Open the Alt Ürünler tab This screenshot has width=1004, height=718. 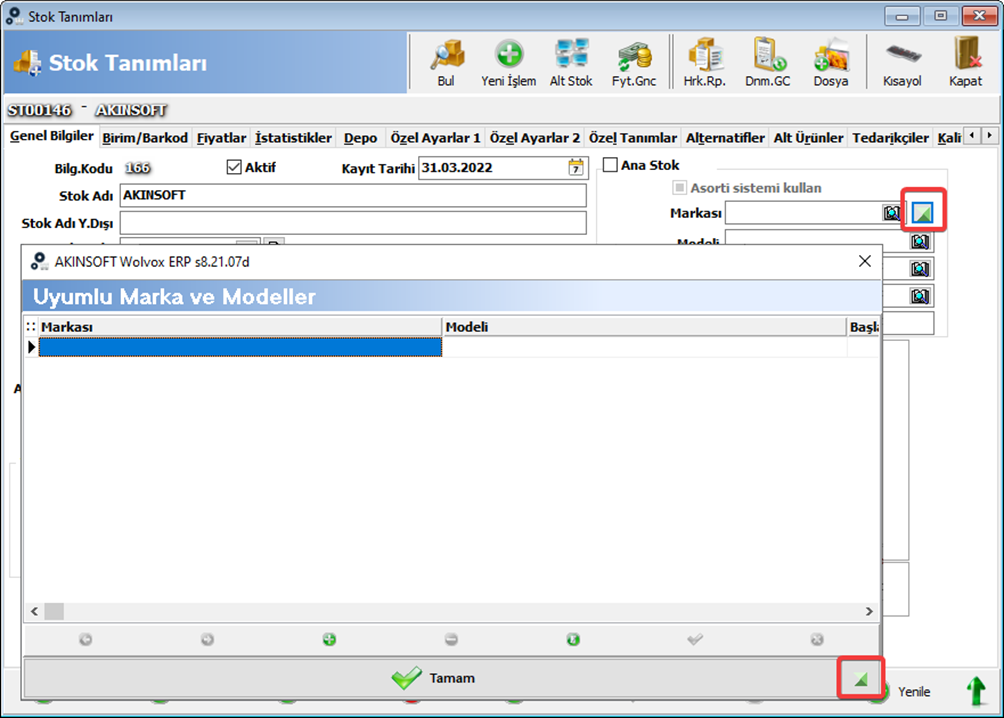pyautogui.click(x=809, y=138)
